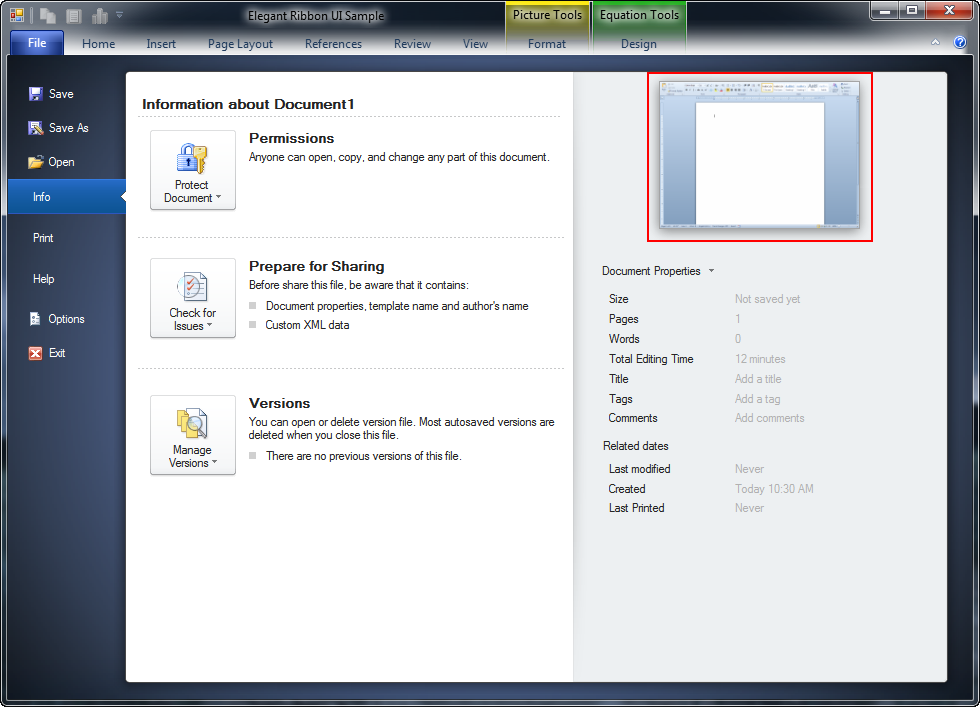Select Info in the backstage menu
The height and width of the screenshot is (707, 980).
[67, 197]
